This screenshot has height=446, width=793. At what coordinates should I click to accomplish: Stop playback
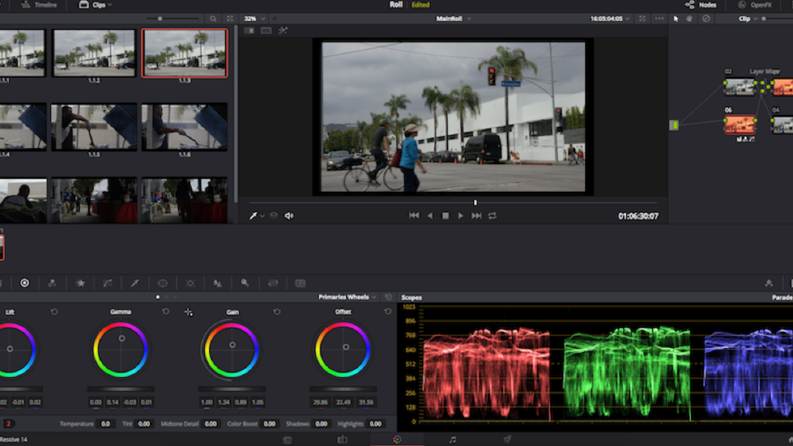click(445, 215)
